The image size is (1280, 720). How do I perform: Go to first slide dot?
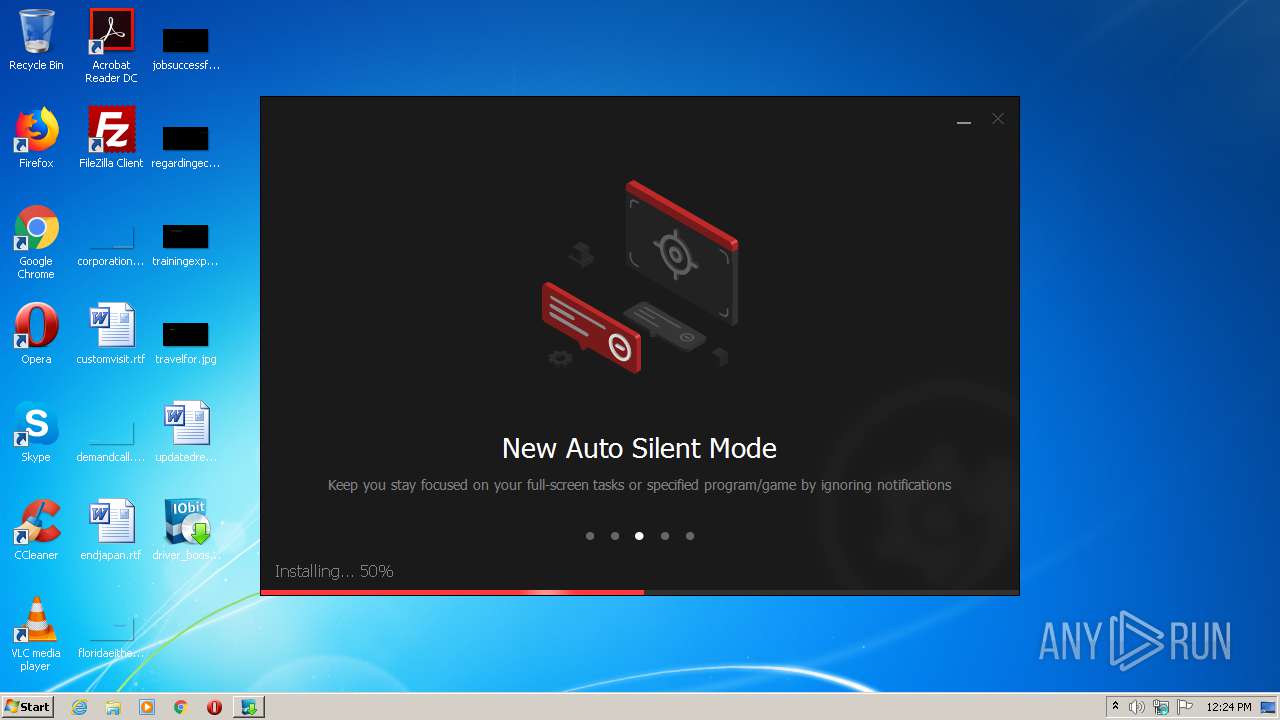click(x=590, y=536)
